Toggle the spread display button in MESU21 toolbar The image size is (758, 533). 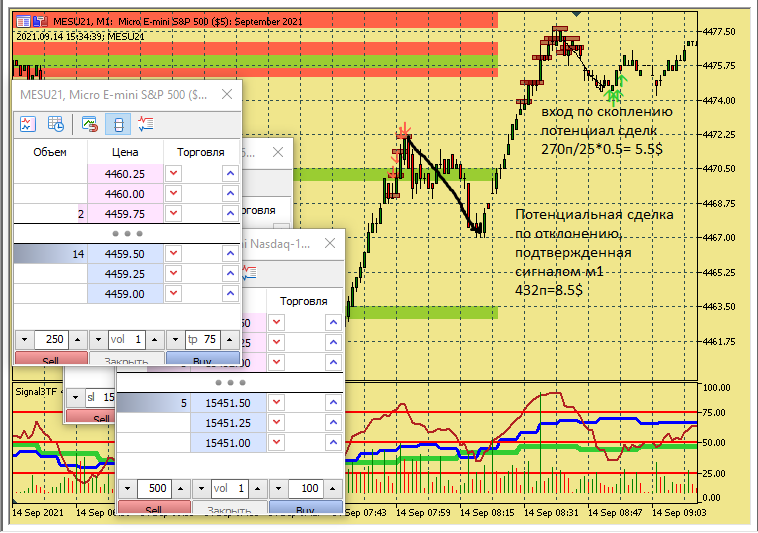point(118,124)
